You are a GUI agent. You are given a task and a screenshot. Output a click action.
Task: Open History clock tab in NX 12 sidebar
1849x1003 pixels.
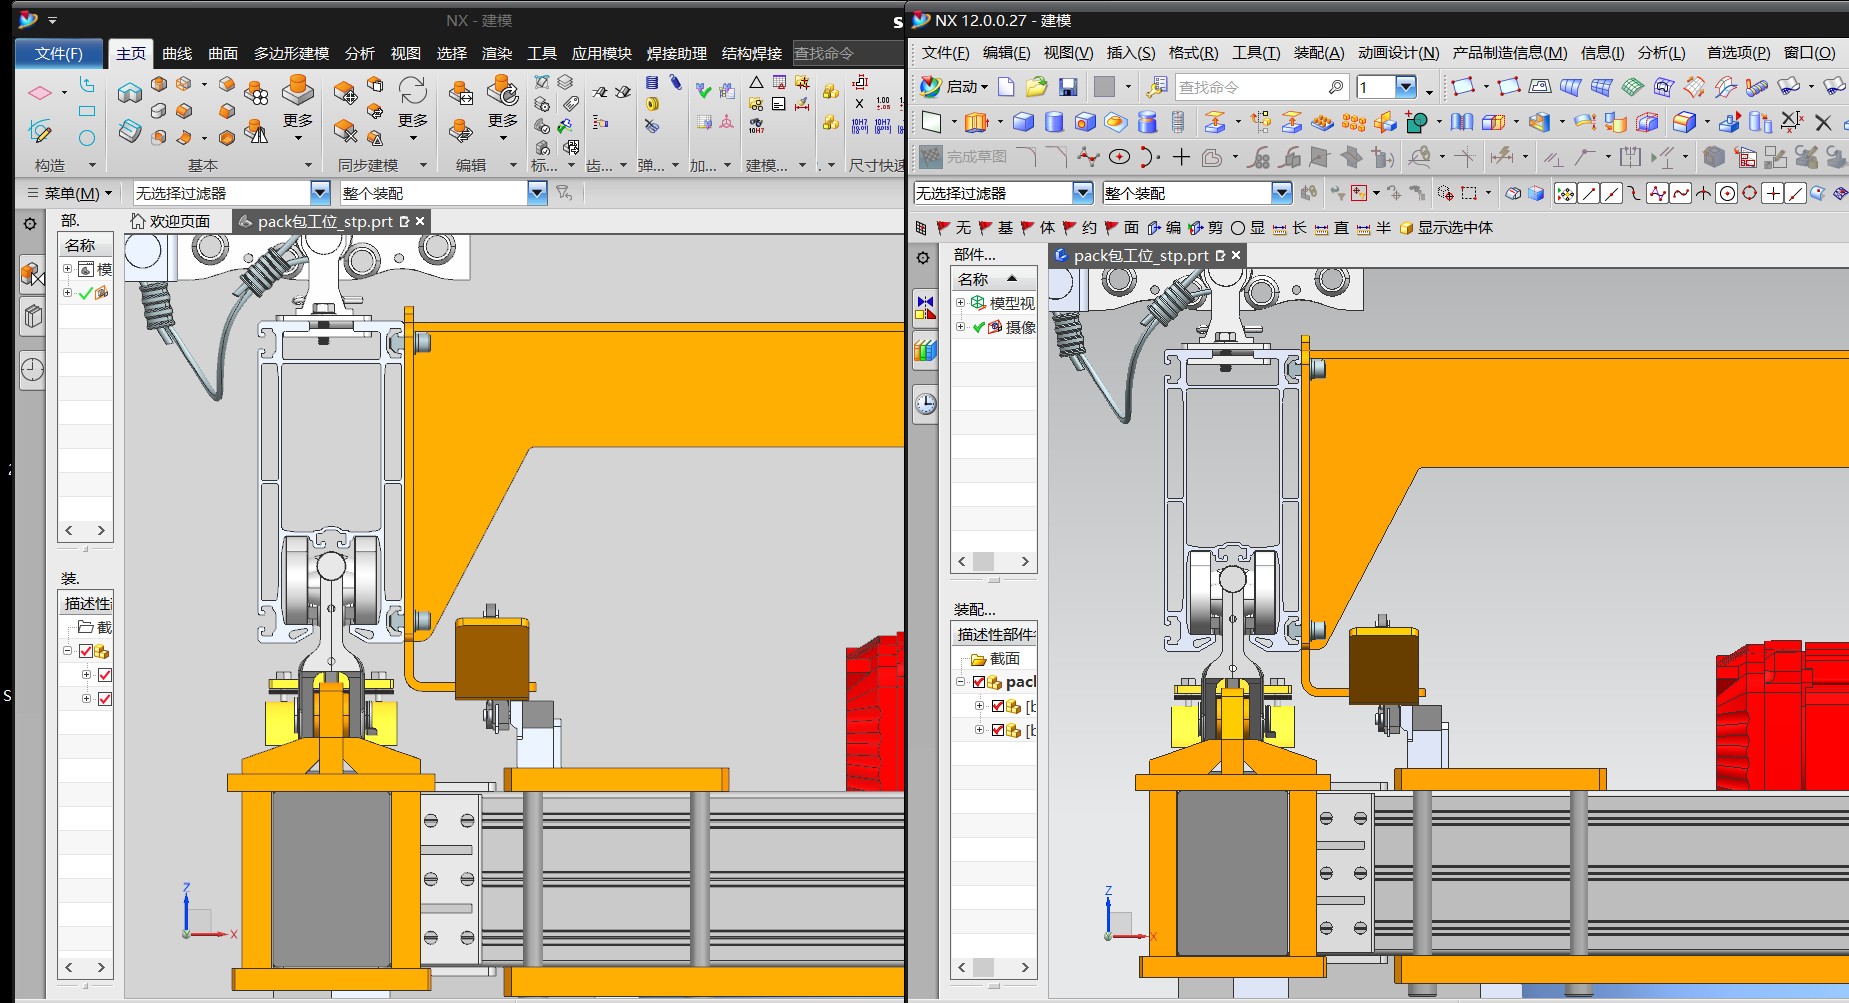point(926,404)
